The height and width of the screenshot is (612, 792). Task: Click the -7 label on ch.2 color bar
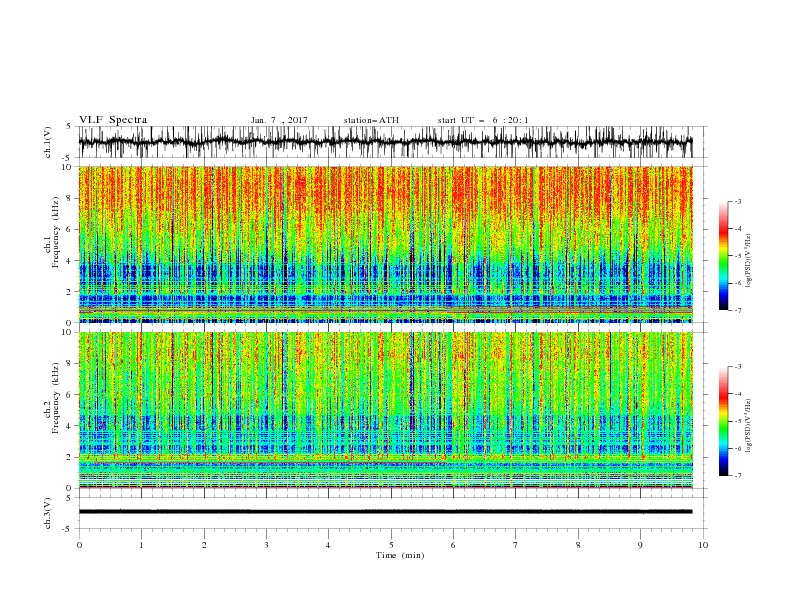(738, 475)
